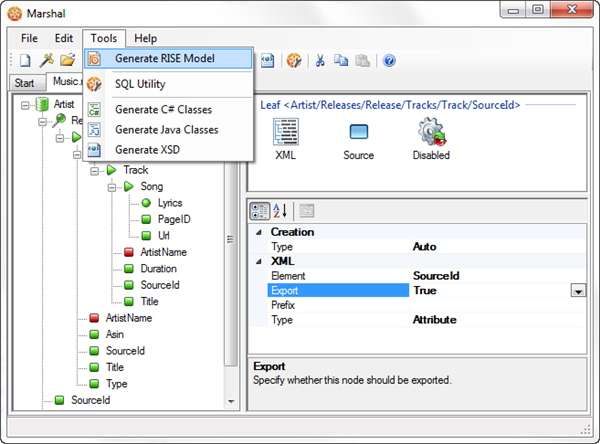Click the XML Type value Attribute
Screen dimensions: 600x444
(497, 320)
